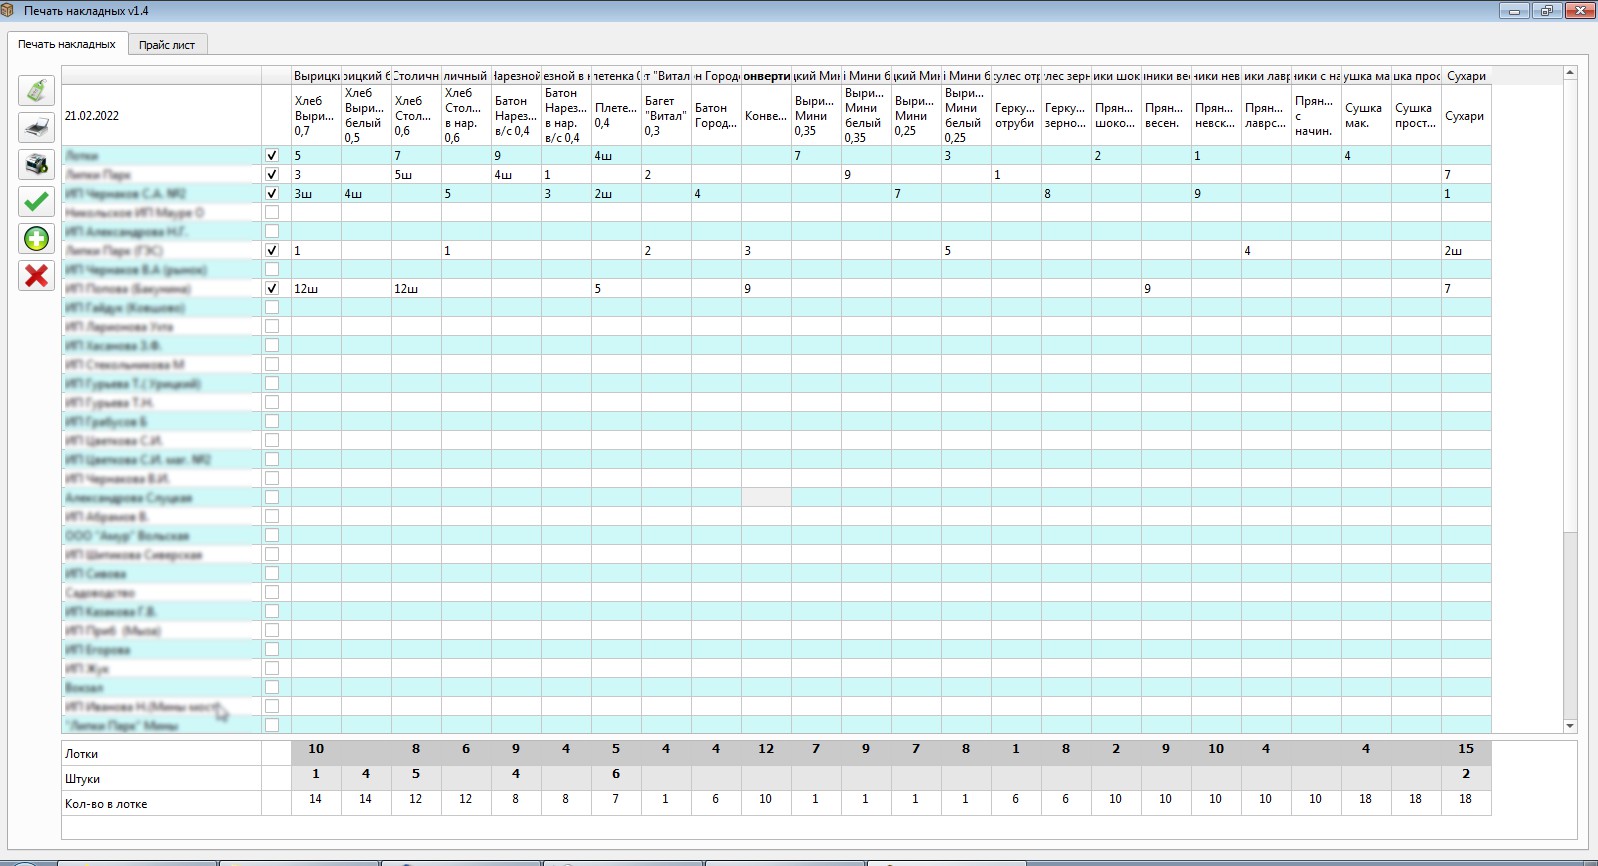Enable the ИП Хасанова З.Ф. checkbox

click(x=271, y=345)
